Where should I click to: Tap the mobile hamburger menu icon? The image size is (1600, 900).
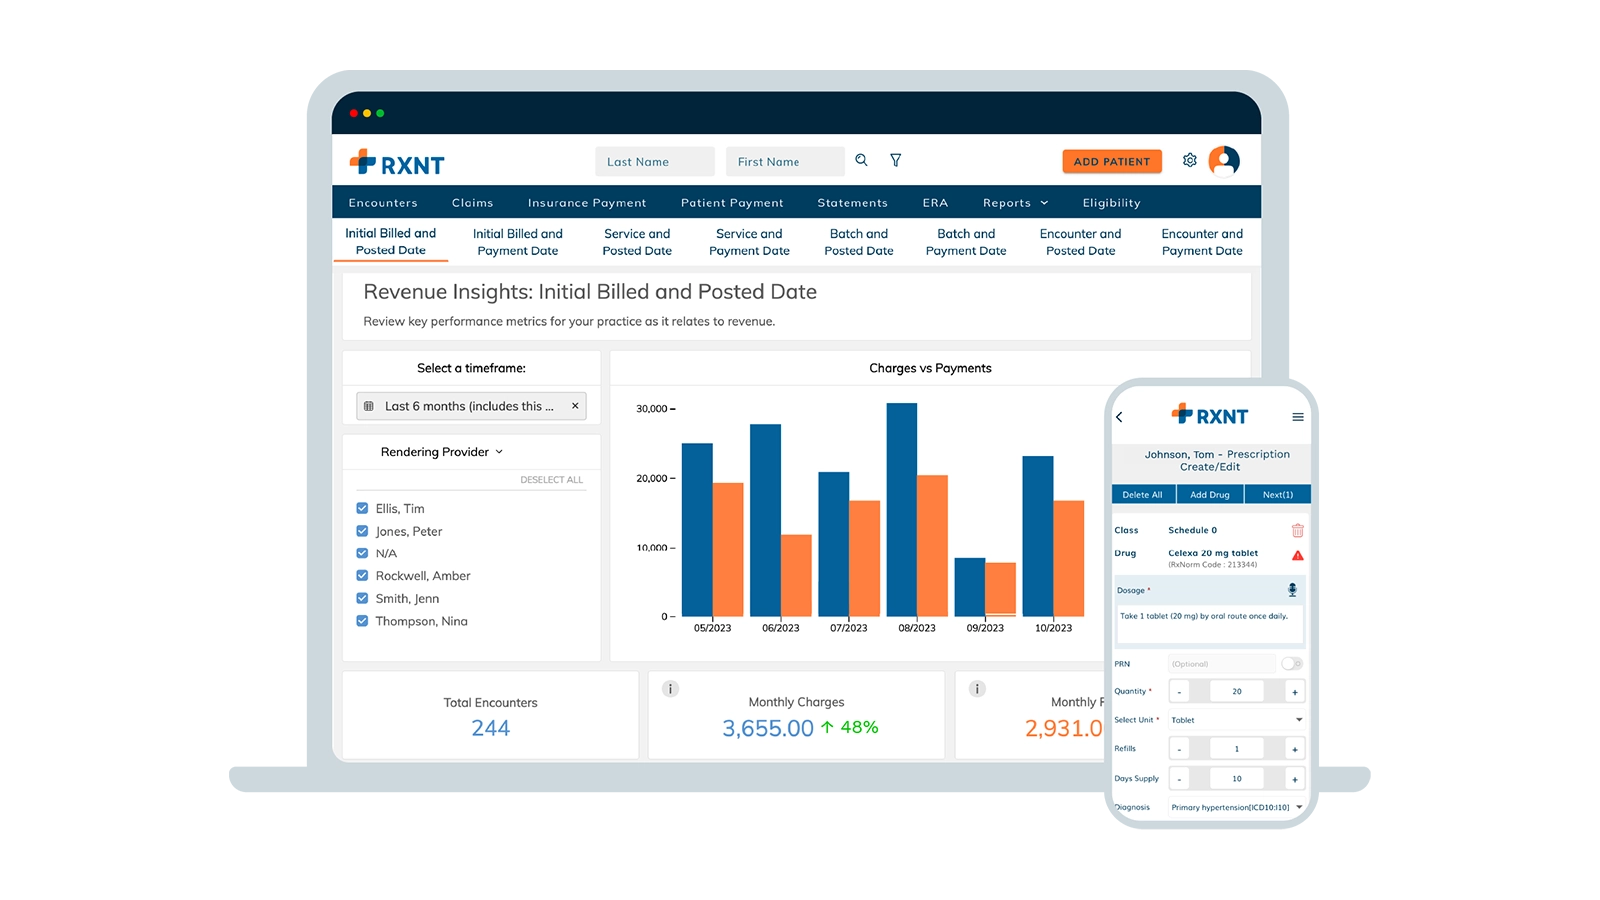point(1298,417)
